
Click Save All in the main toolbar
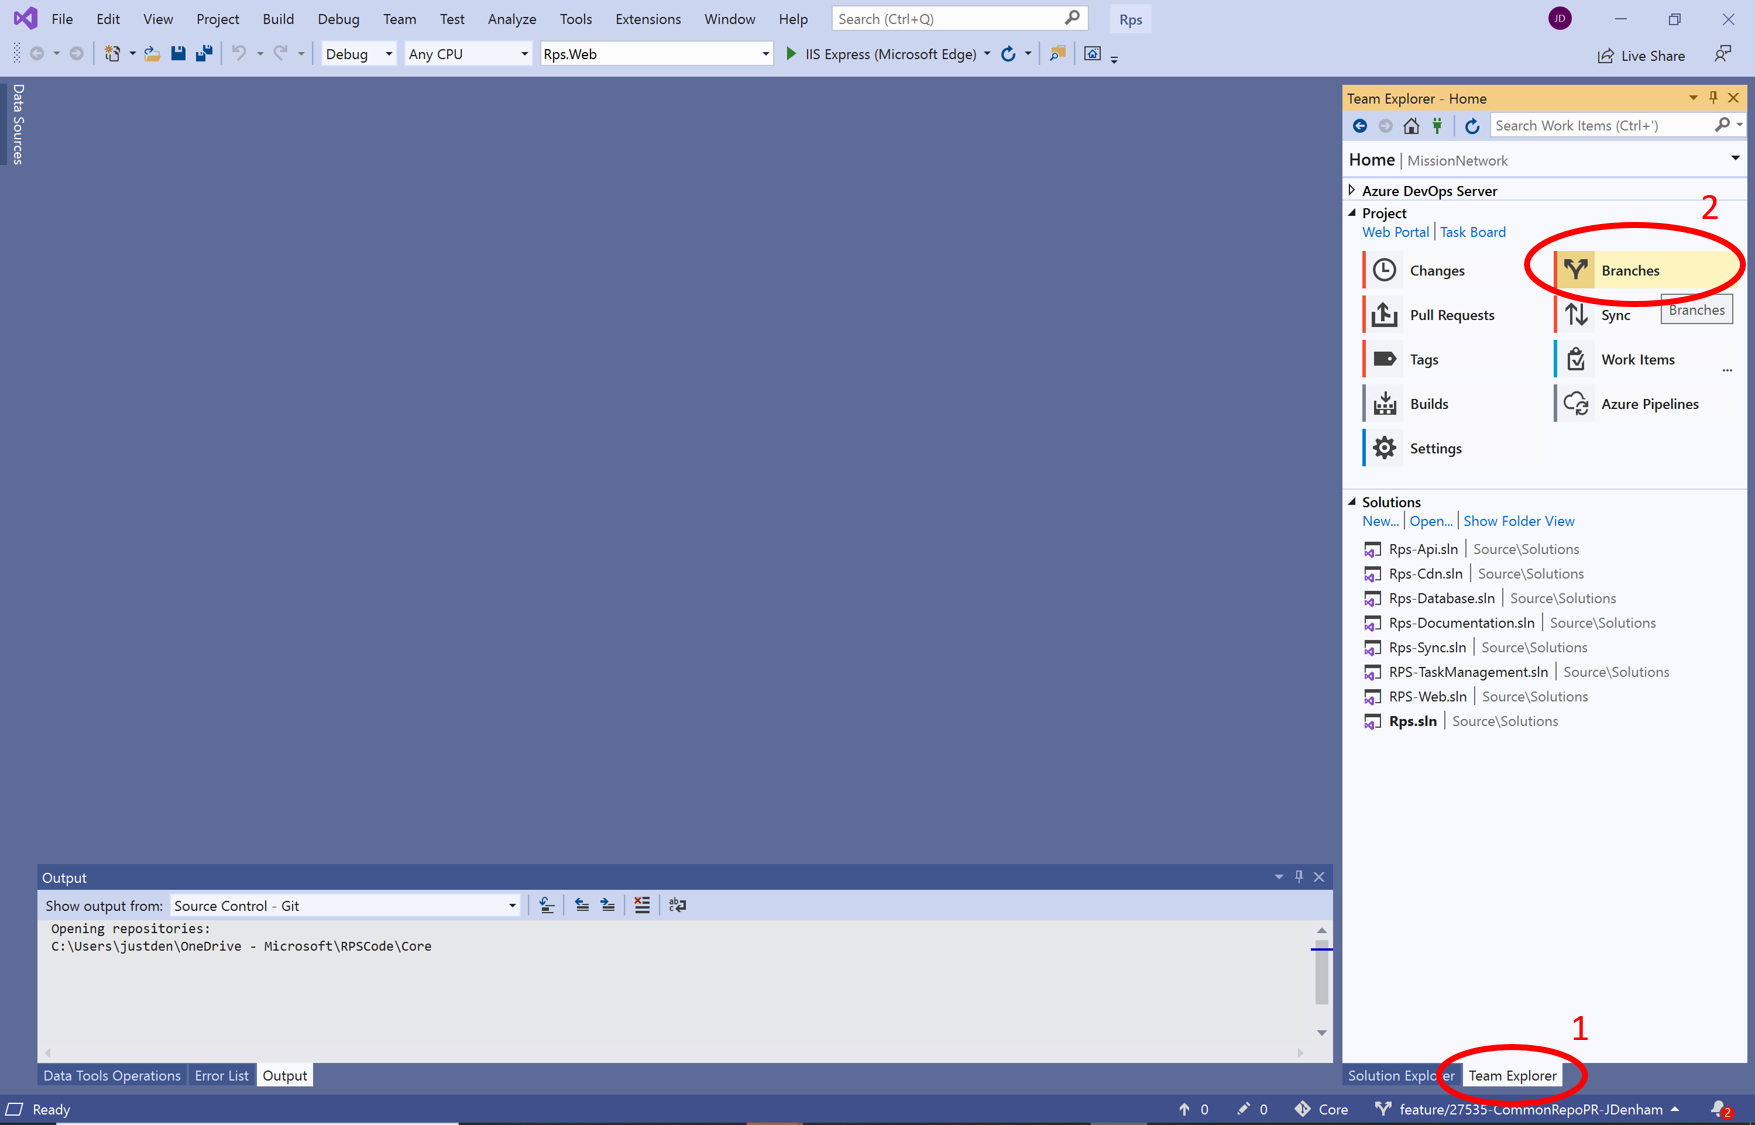click(204, 54)
